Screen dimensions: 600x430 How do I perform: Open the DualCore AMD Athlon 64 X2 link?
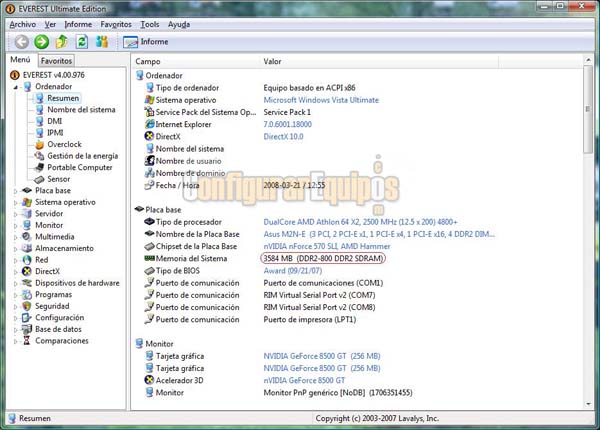pos(360,222)
